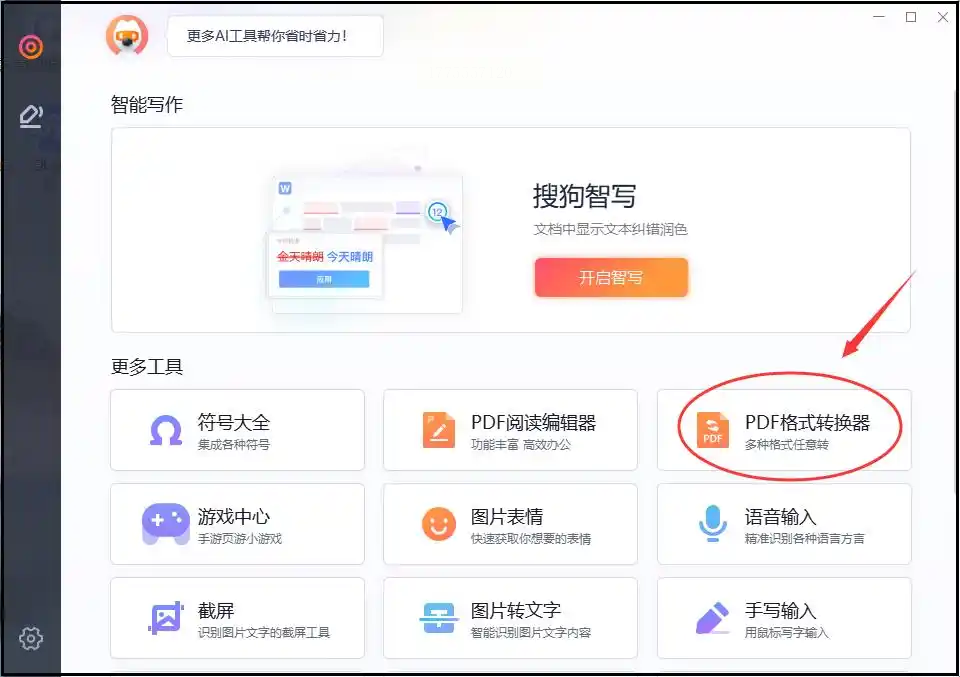Image resolution: width=960 pixels, height=677 pixels.
Task: Launch PDF格式转换器 by its title
Action: click(x=807, y=422)
